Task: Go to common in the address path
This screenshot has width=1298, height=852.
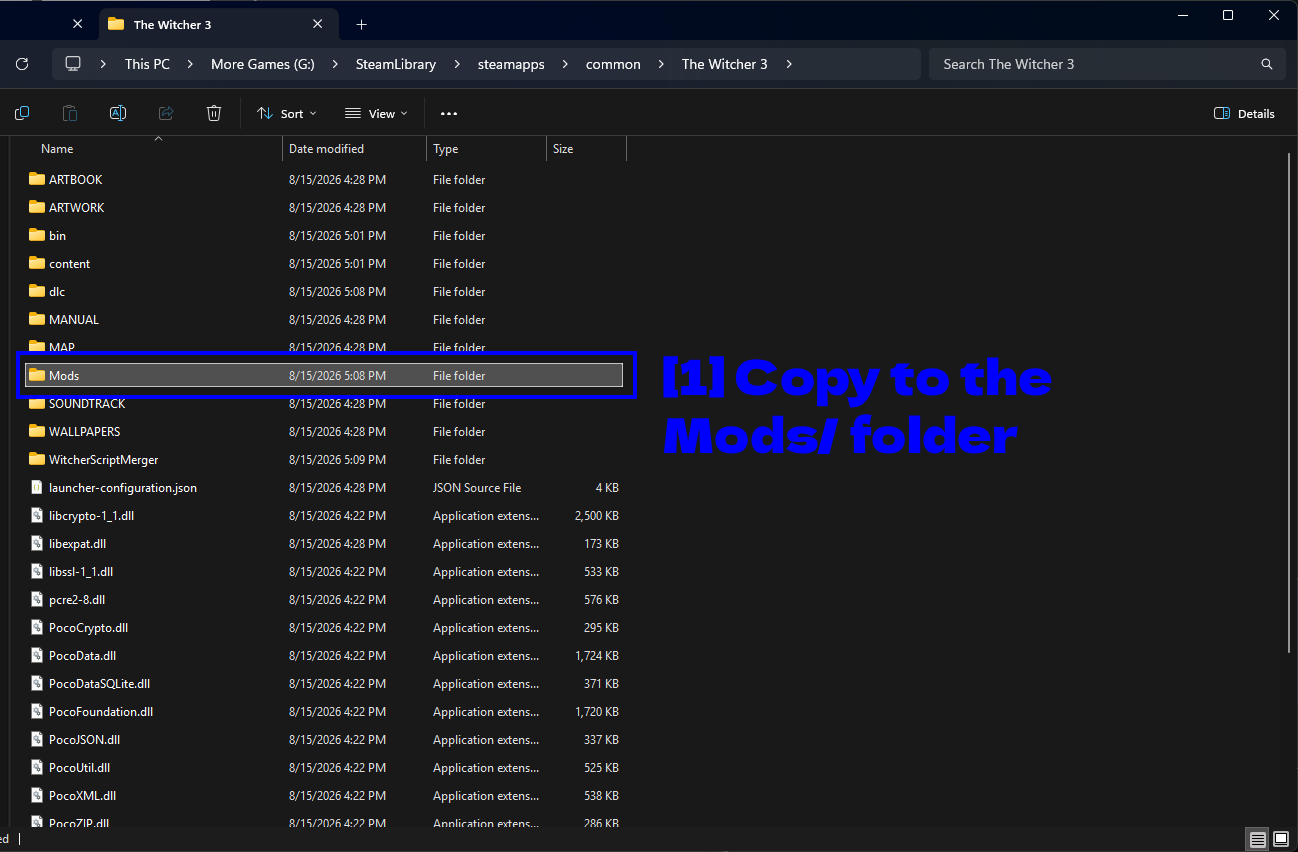Action: coord(613,64)
